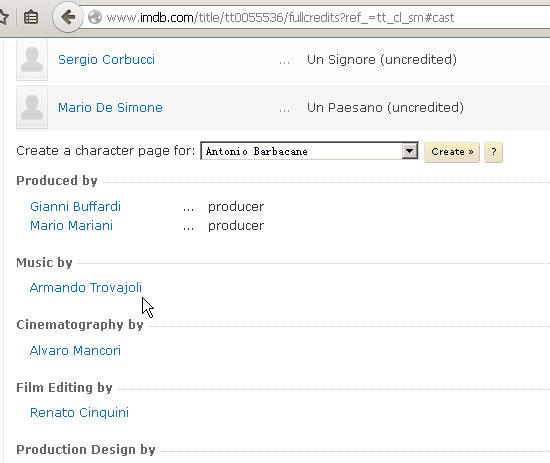Open Mario De Simone's profile link

pyautogui.click(x=110, y=107)
